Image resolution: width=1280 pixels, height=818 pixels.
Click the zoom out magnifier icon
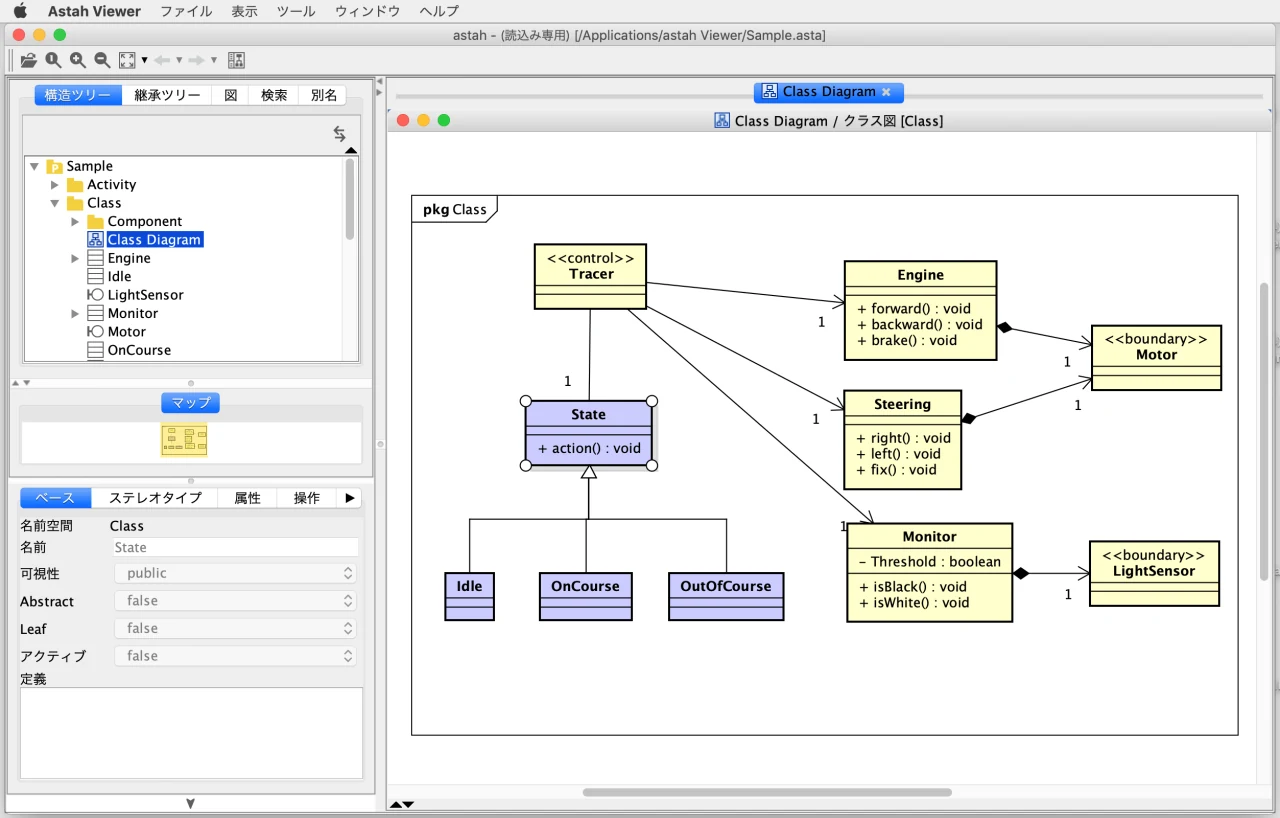tap(102, 60)
